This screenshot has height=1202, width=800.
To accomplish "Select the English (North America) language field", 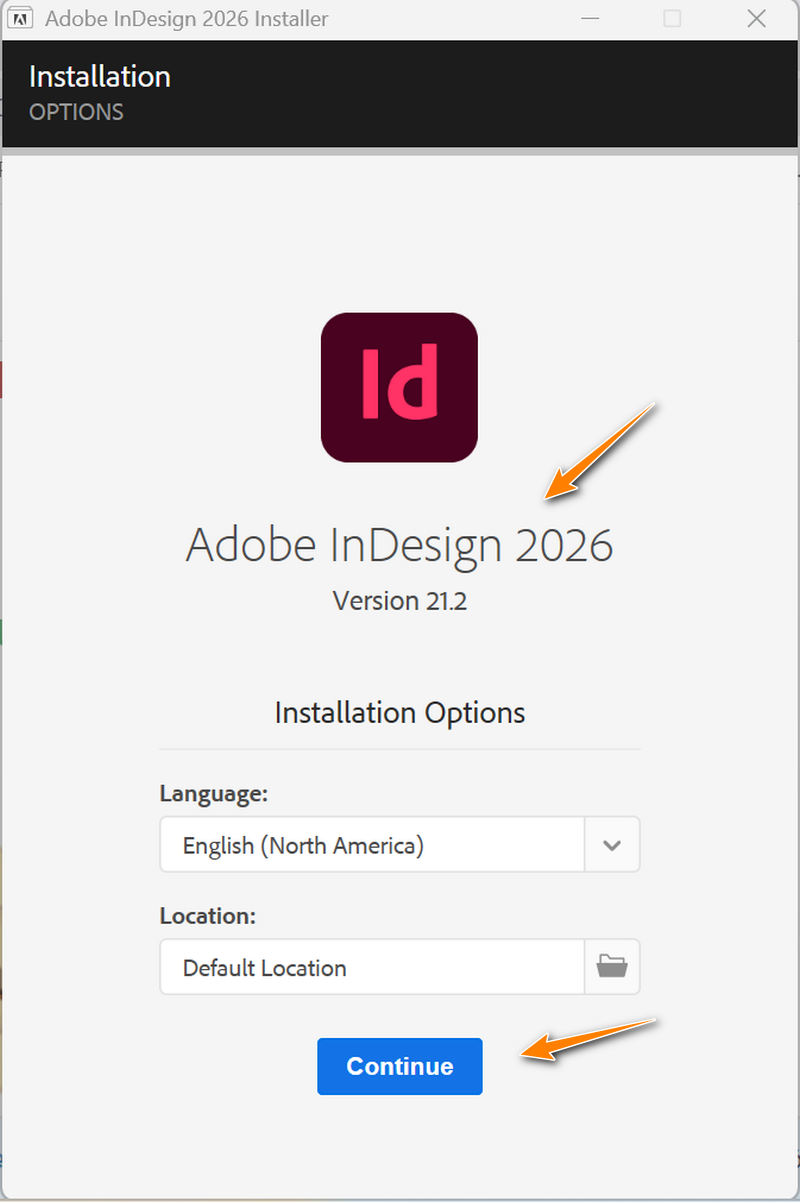I will [372, 845].
